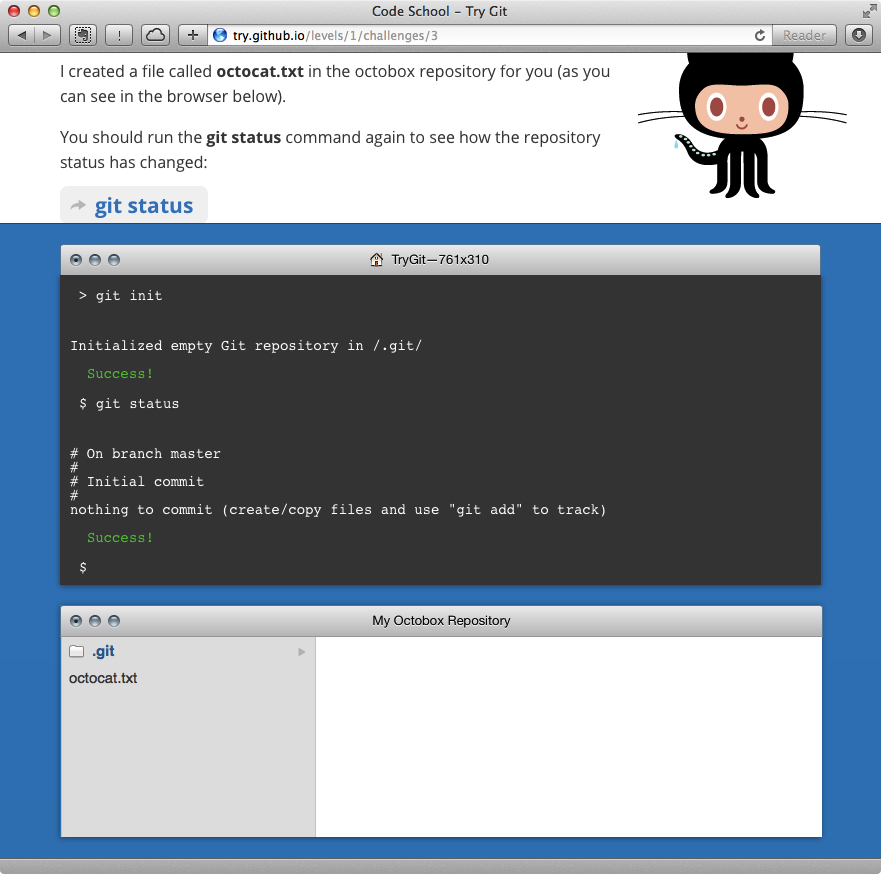Click the globe site icon in the address bar
The width and height of the screenshot is (881, 874).
[220, 35]
